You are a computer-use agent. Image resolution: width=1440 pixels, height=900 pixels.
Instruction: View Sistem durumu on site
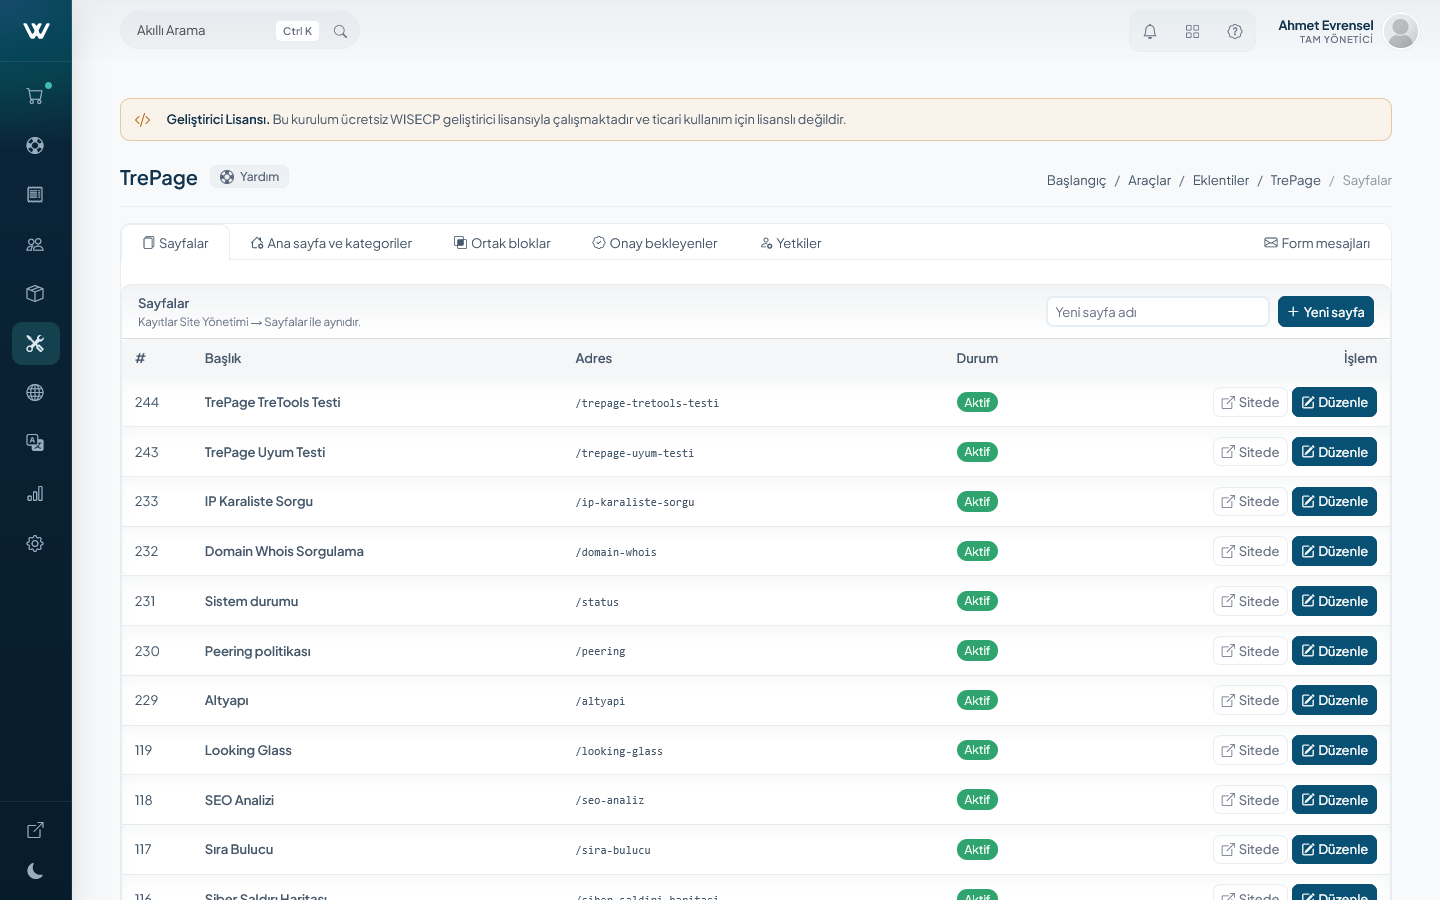[1250, 601]
